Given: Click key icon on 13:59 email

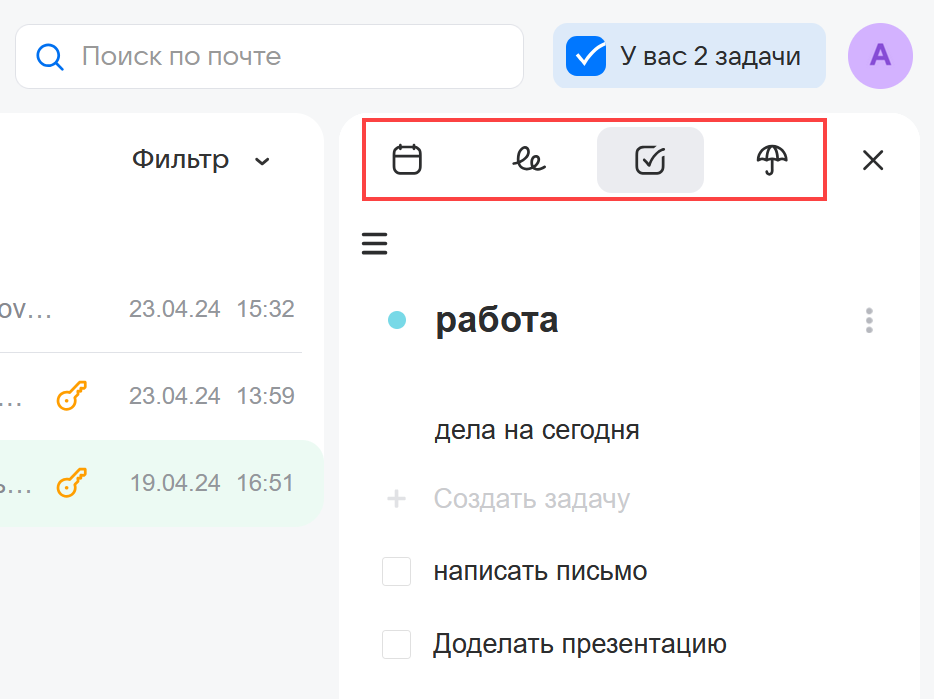Looking at the screenshot, I should 71,397.
